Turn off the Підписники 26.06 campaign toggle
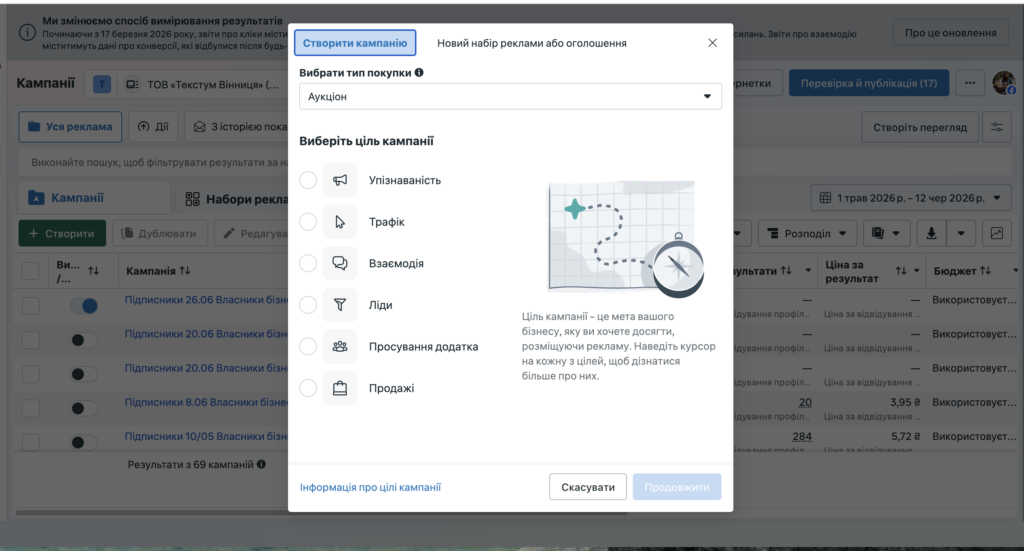This screenshot has width=1024, height=551. (x=84, y=306)
